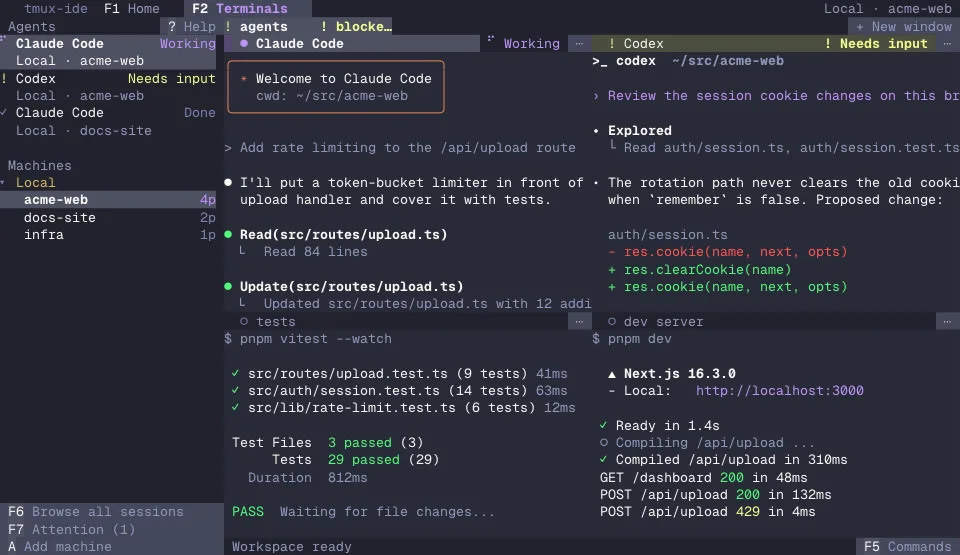The width and height of the screenshot is (960, 555).
Task: Click the POST /api/upload 429 log line
Action: click(707, 512)
